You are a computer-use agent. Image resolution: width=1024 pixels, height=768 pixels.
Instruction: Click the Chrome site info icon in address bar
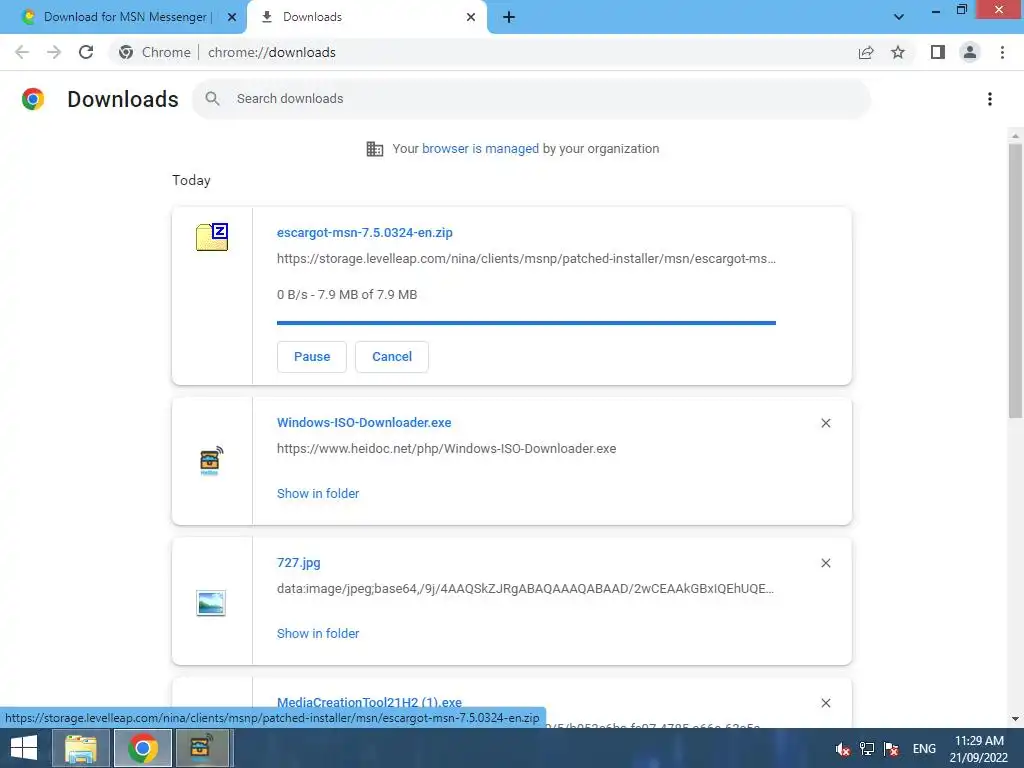[126, 52]
